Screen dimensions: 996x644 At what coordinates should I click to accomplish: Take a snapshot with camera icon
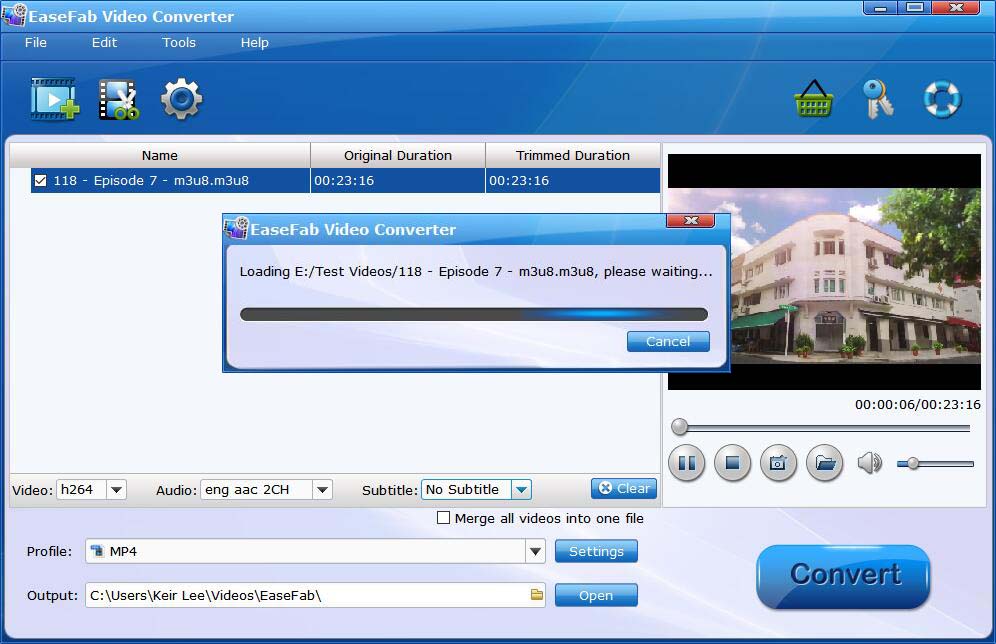(x=778, y=463)
